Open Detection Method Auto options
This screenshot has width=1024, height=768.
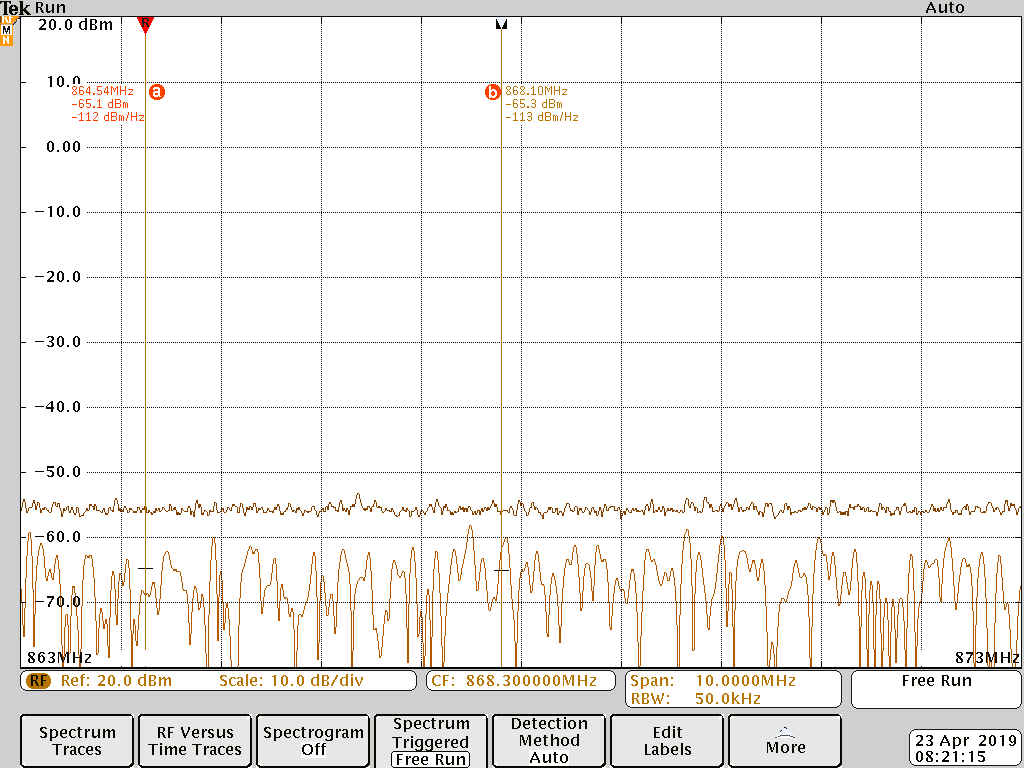tap(549, 741)
